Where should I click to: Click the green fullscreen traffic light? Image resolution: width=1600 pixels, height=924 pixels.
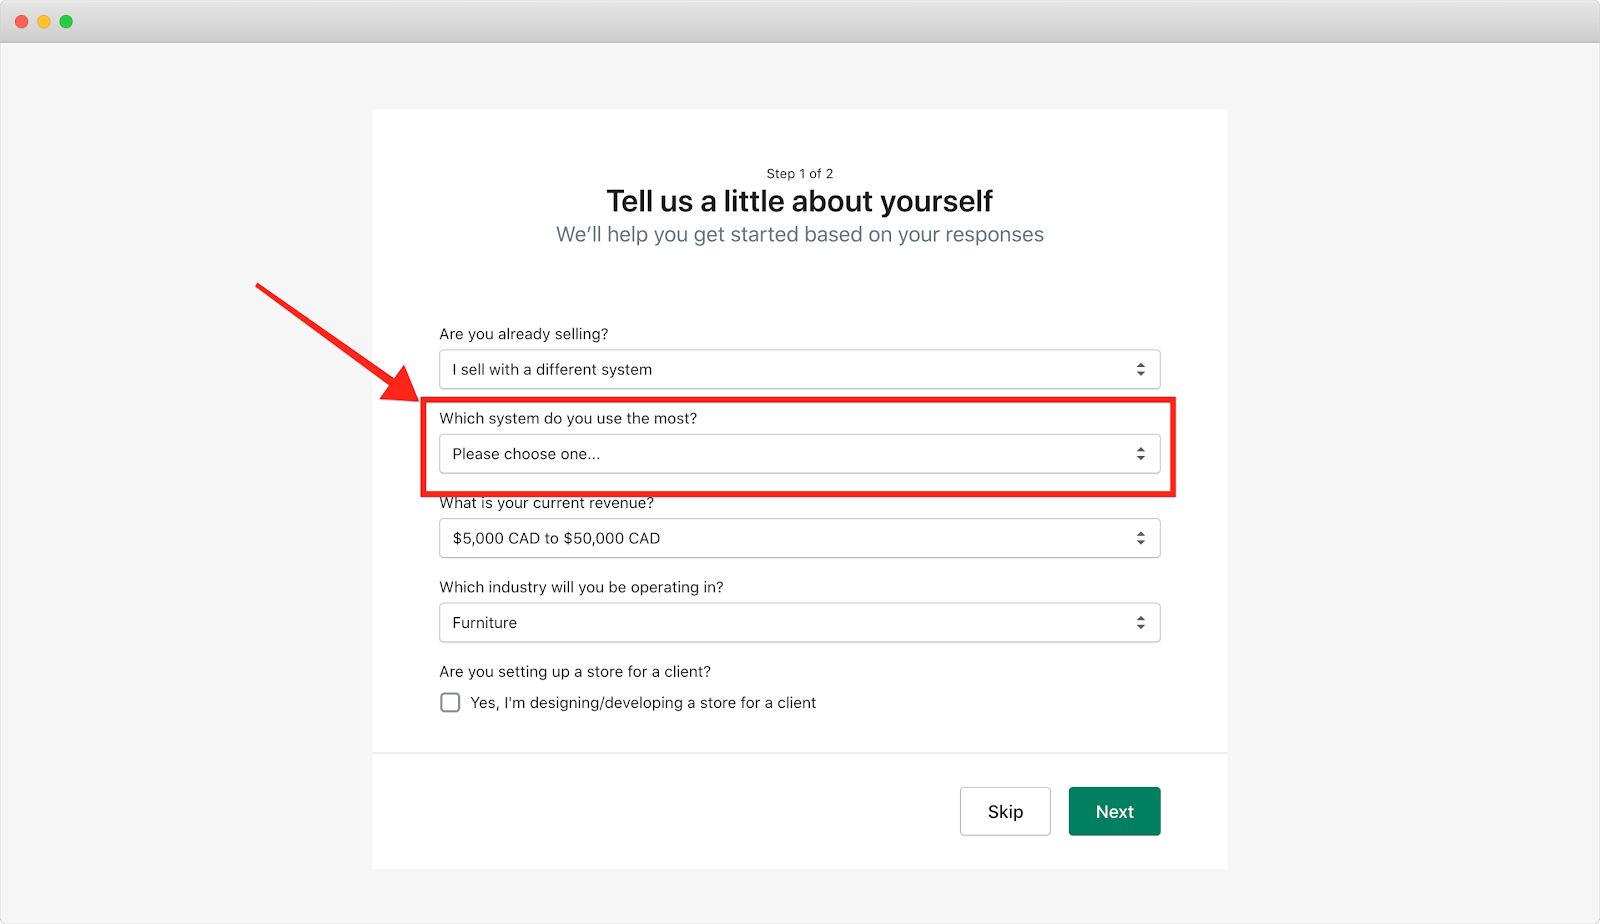pos(65,20)
